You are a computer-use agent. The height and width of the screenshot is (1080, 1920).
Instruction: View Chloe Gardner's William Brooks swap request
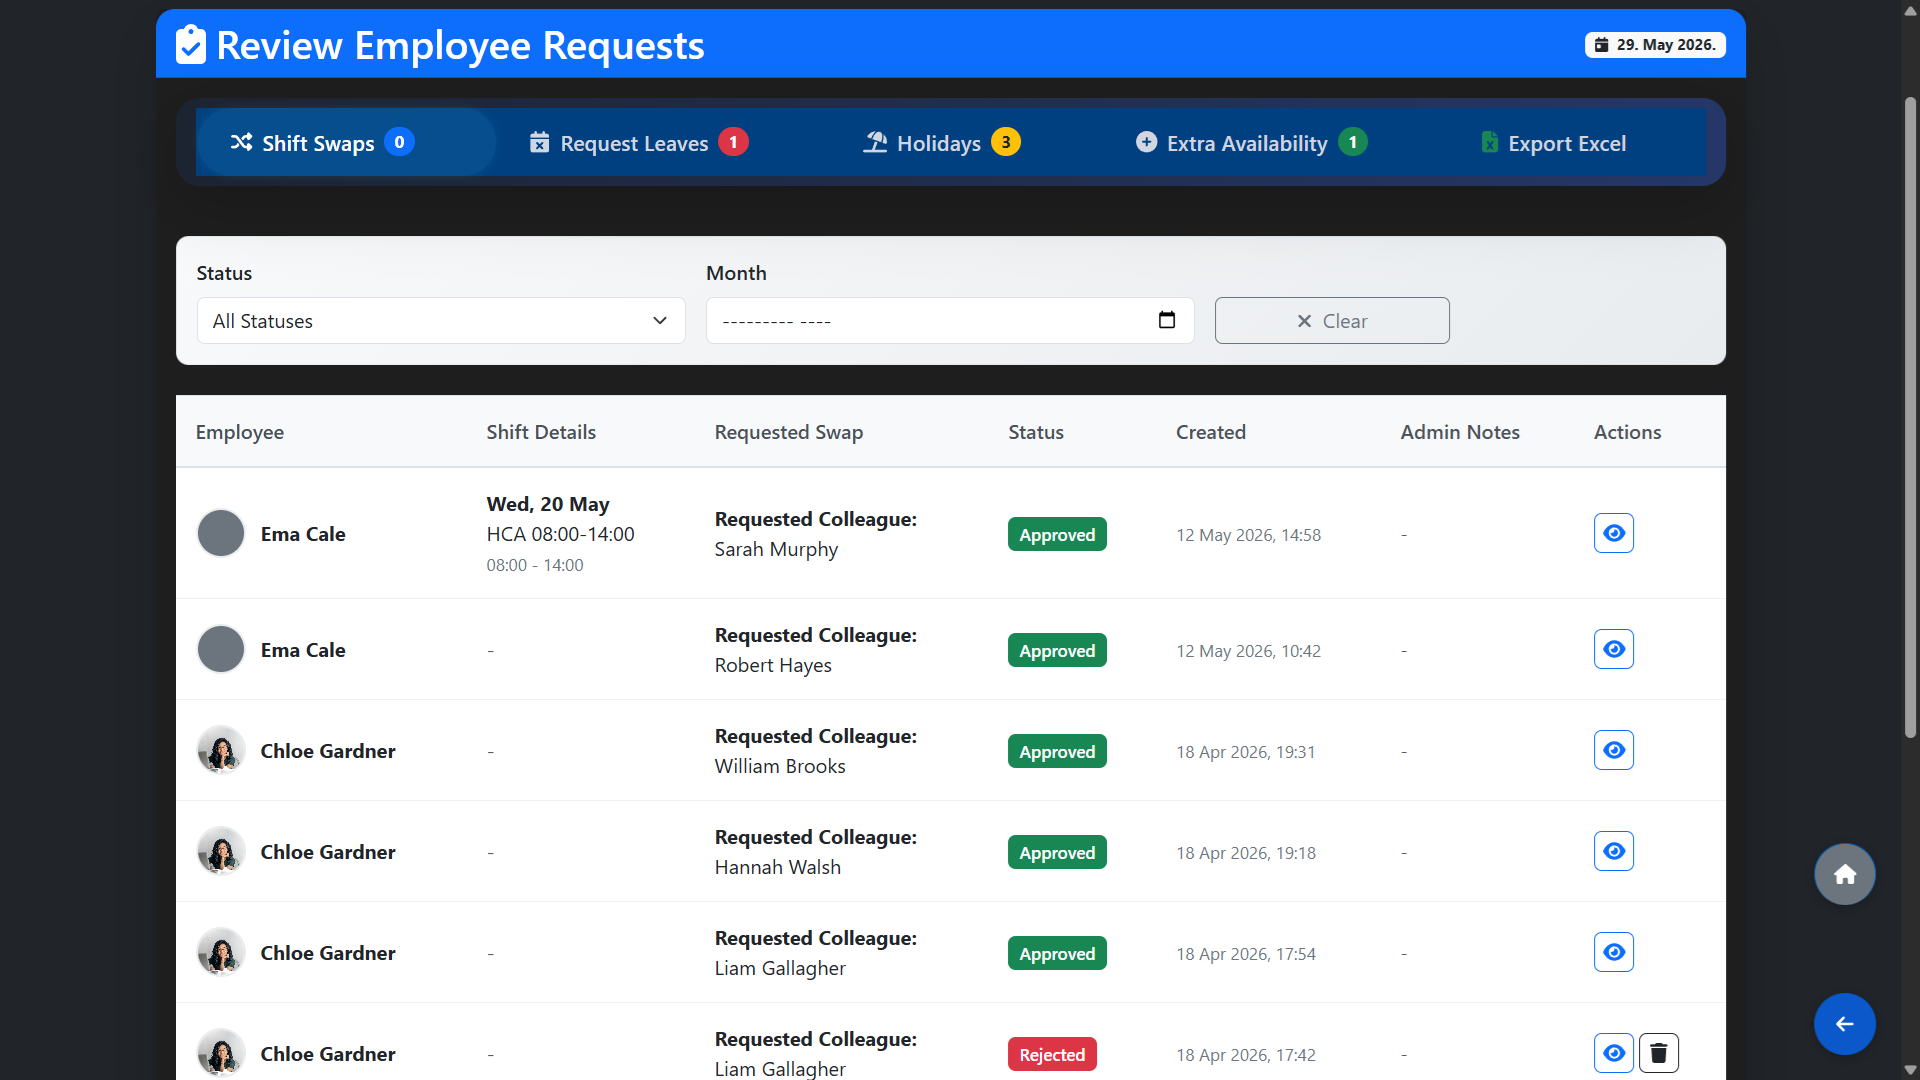pyautogui.click(x=1614, y=750)
